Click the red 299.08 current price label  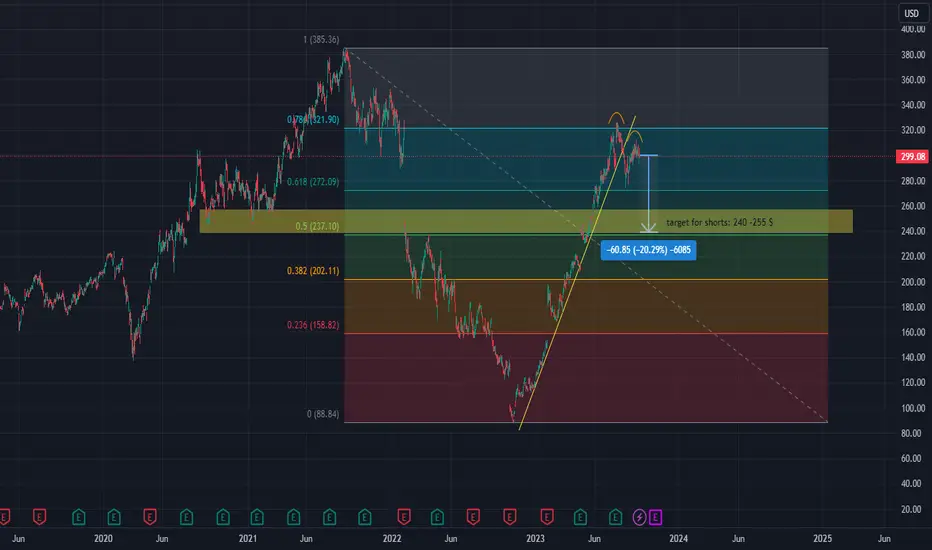[912, 156]
